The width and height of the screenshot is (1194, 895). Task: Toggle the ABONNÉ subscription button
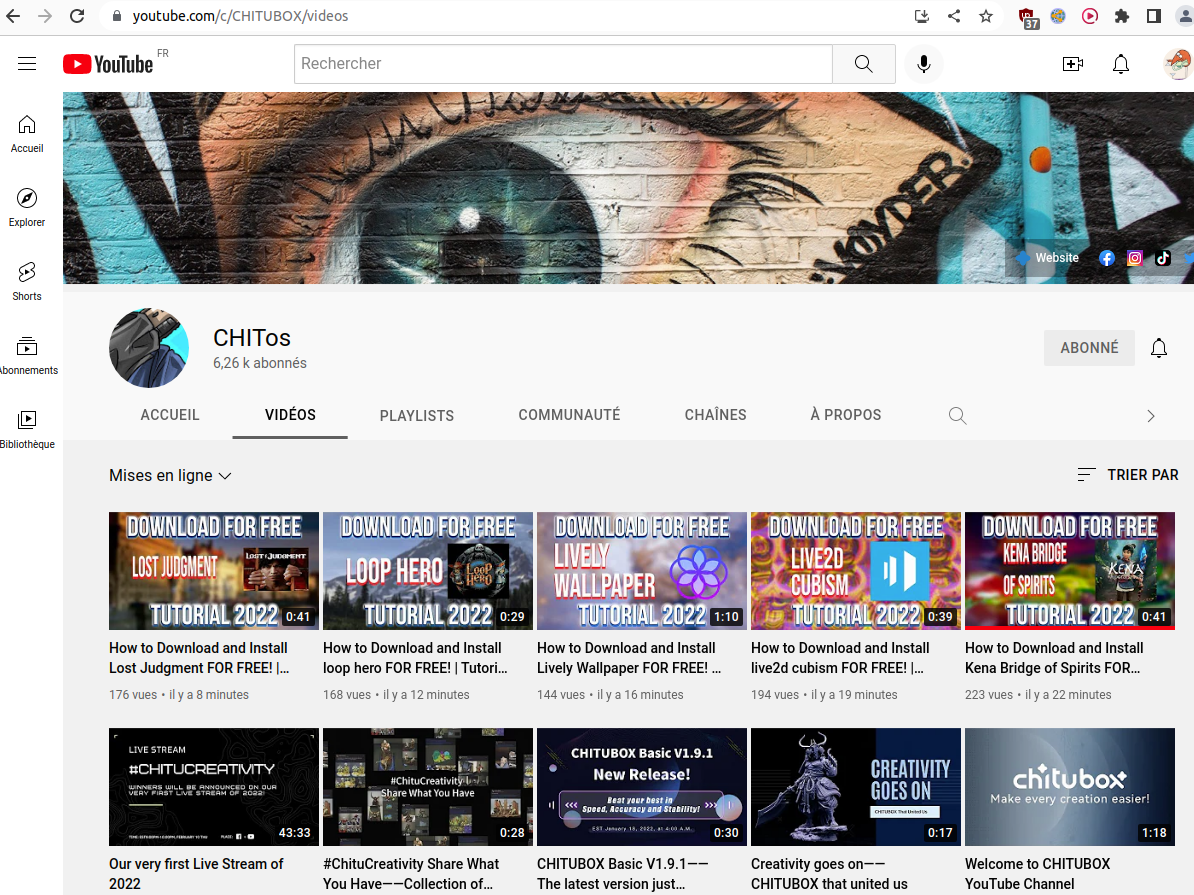(1089, 348)
